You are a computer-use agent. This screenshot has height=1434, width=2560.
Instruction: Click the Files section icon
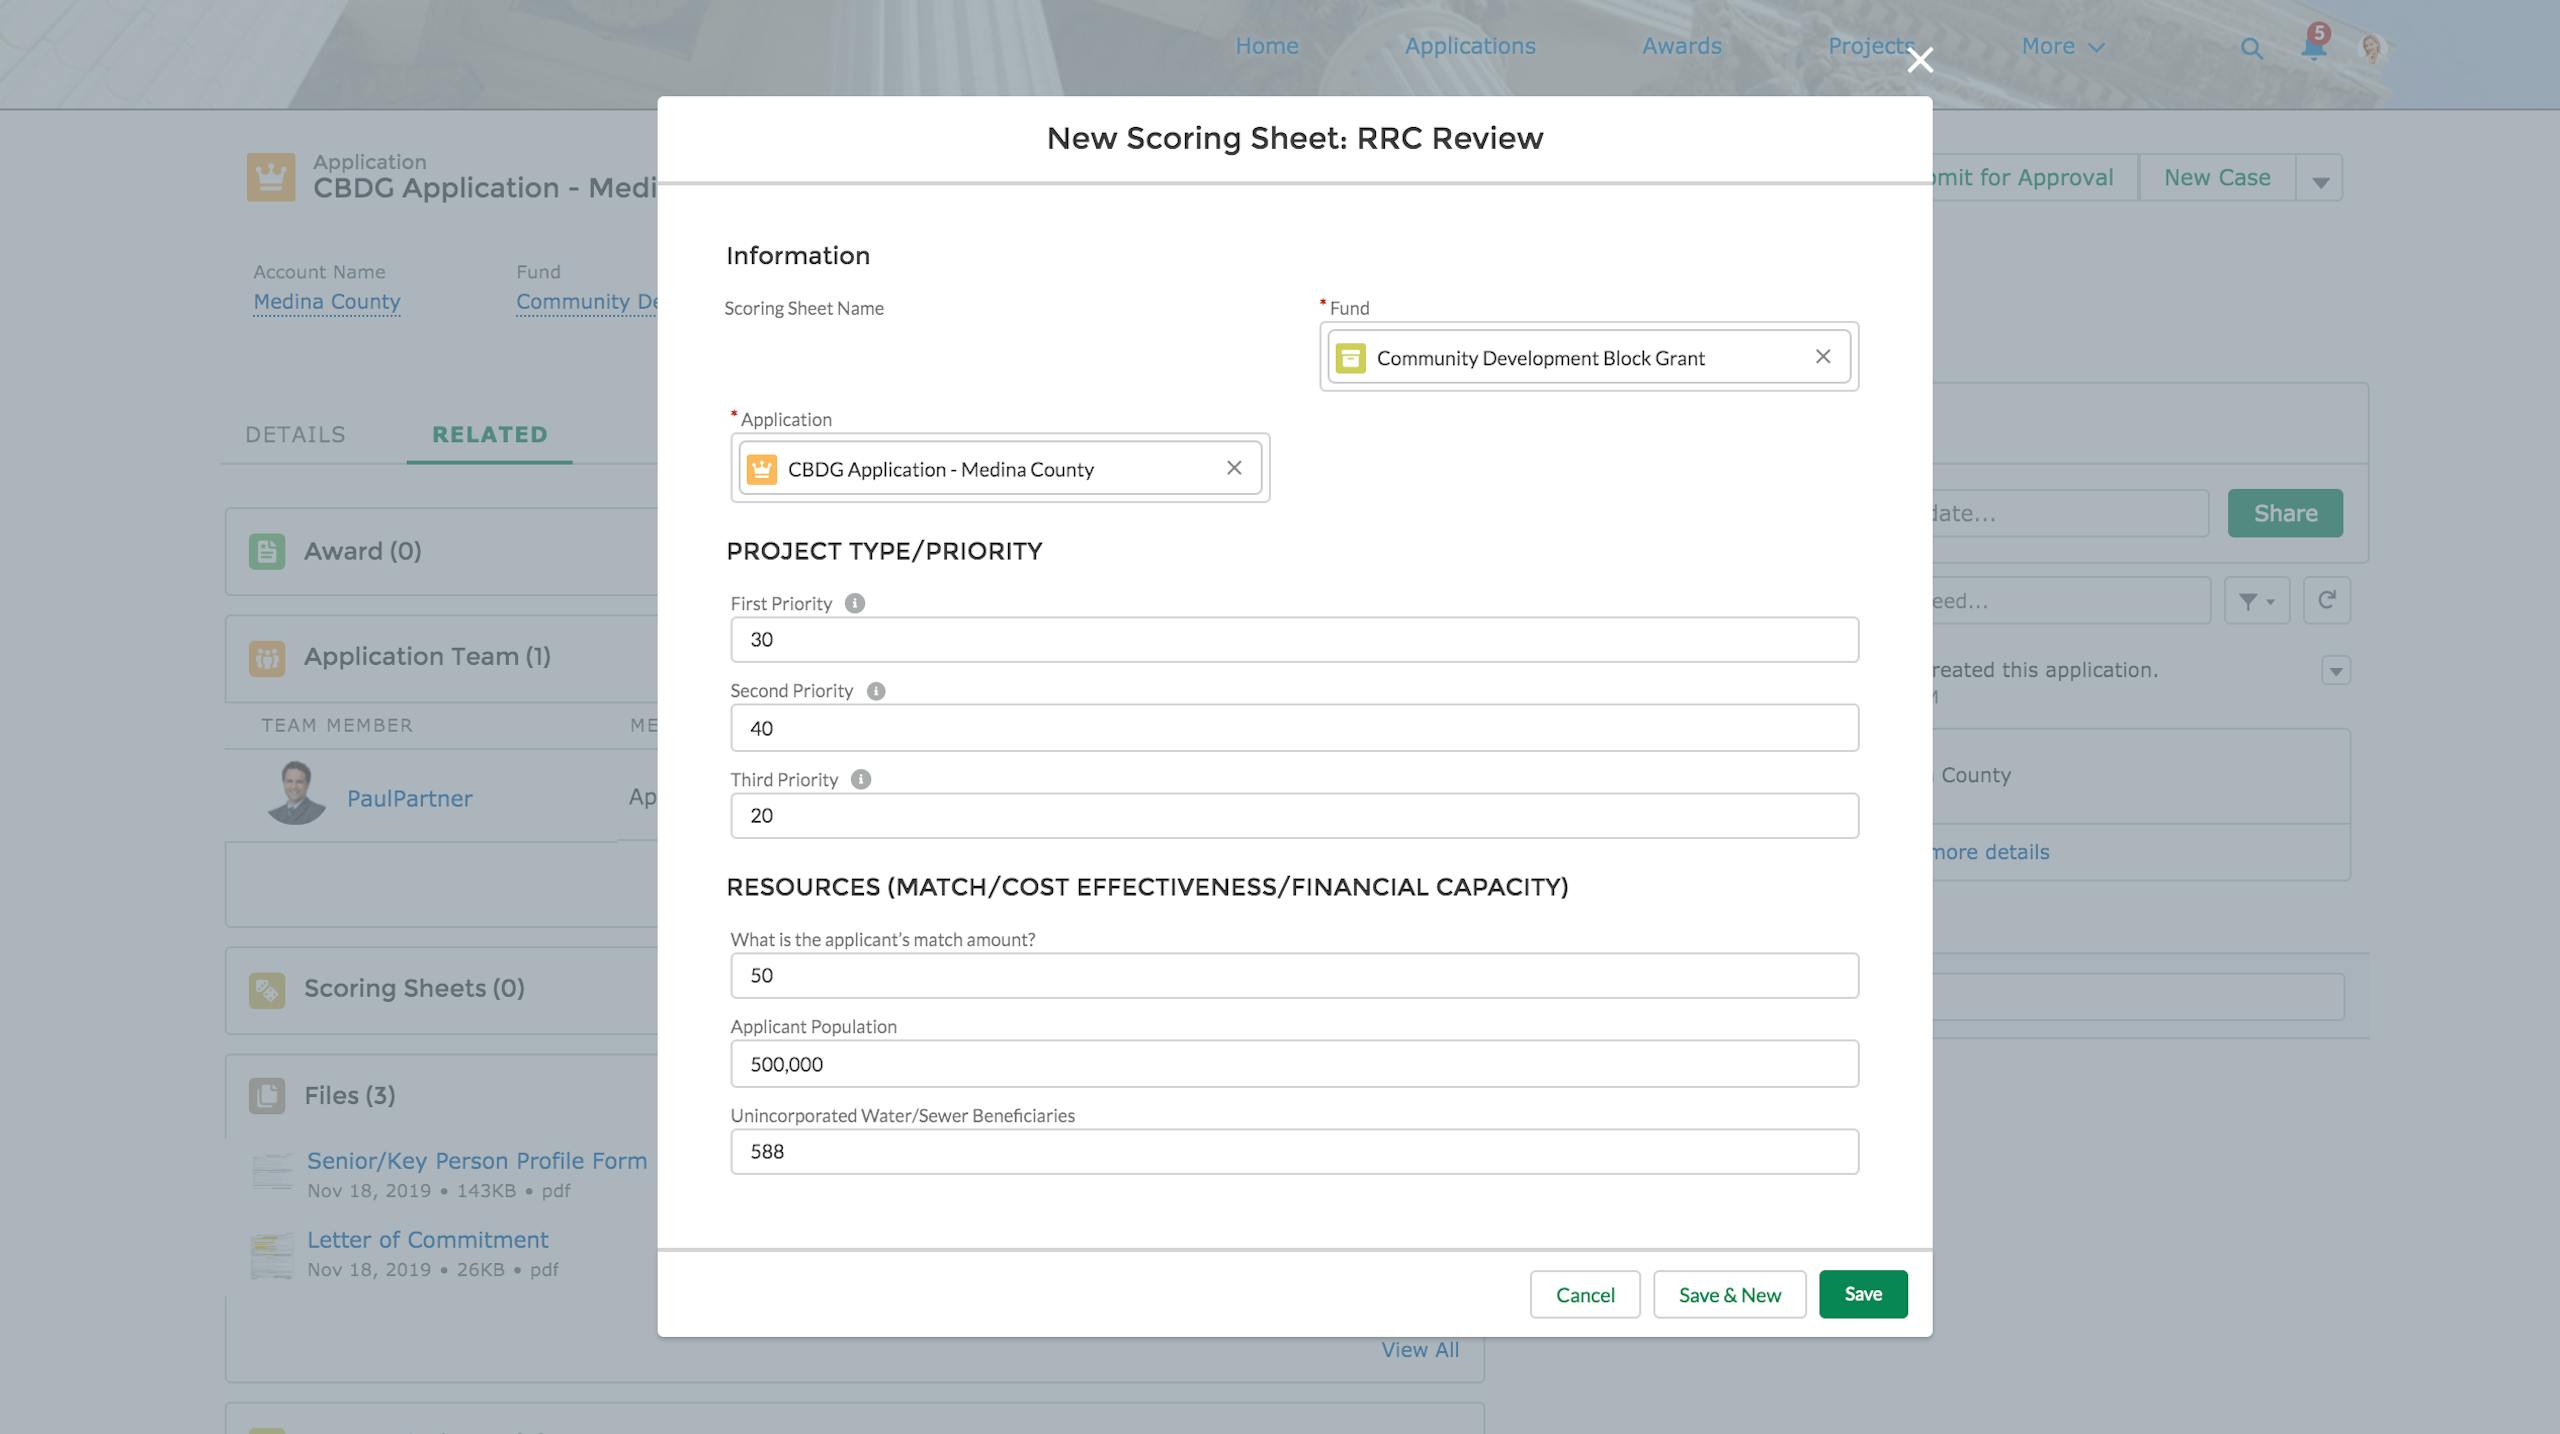tap(267, 1094)
